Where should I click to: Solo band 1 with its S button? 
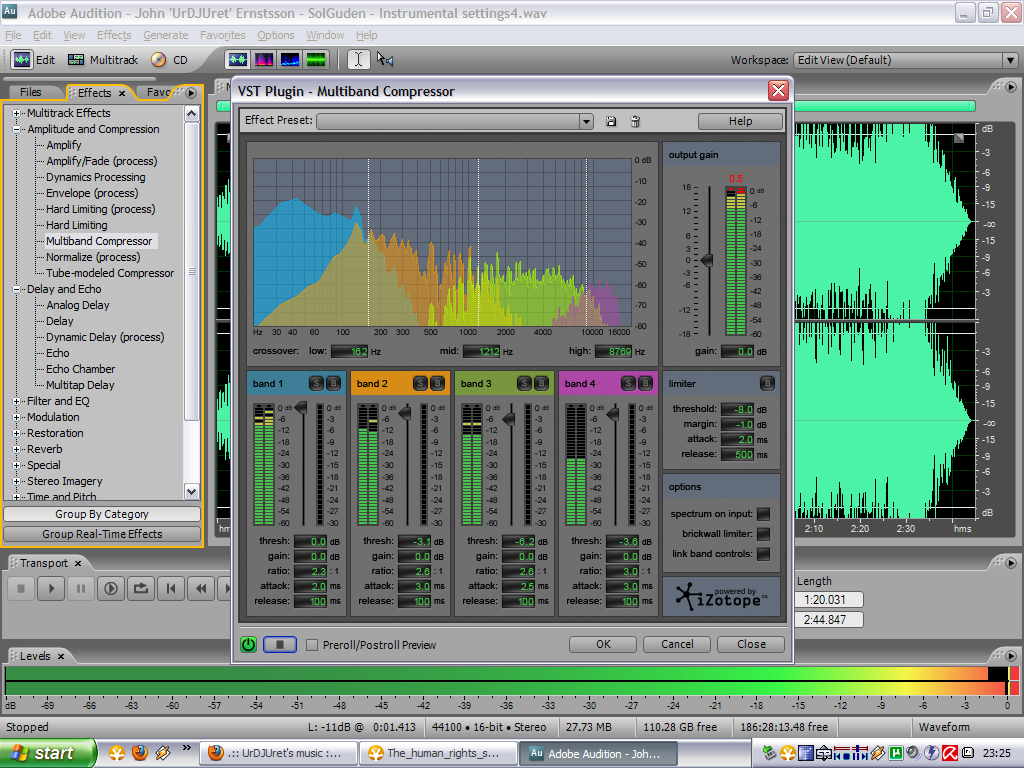coord(316,383)
